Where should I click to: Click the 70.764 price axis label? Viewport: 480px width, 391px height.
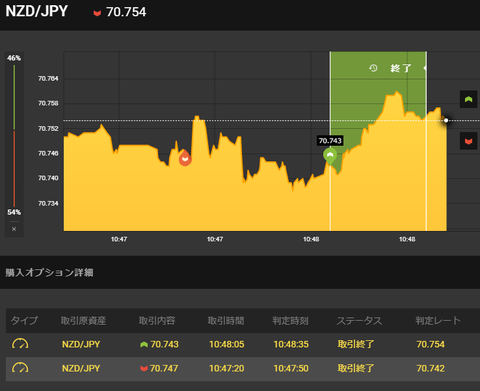48,79
